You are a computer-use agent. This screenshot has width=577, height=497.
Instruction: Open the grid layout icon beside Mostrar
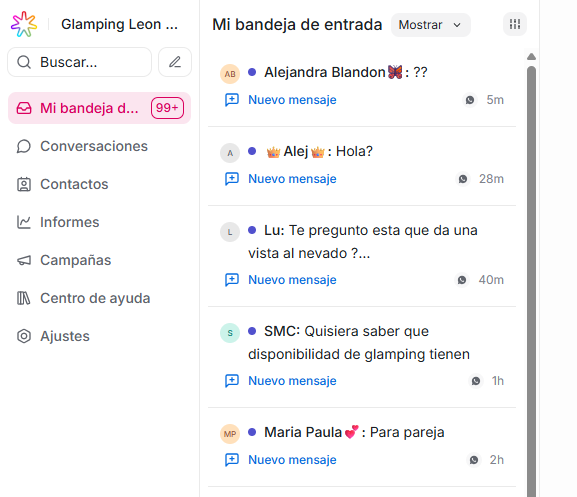tap(515, 24)
